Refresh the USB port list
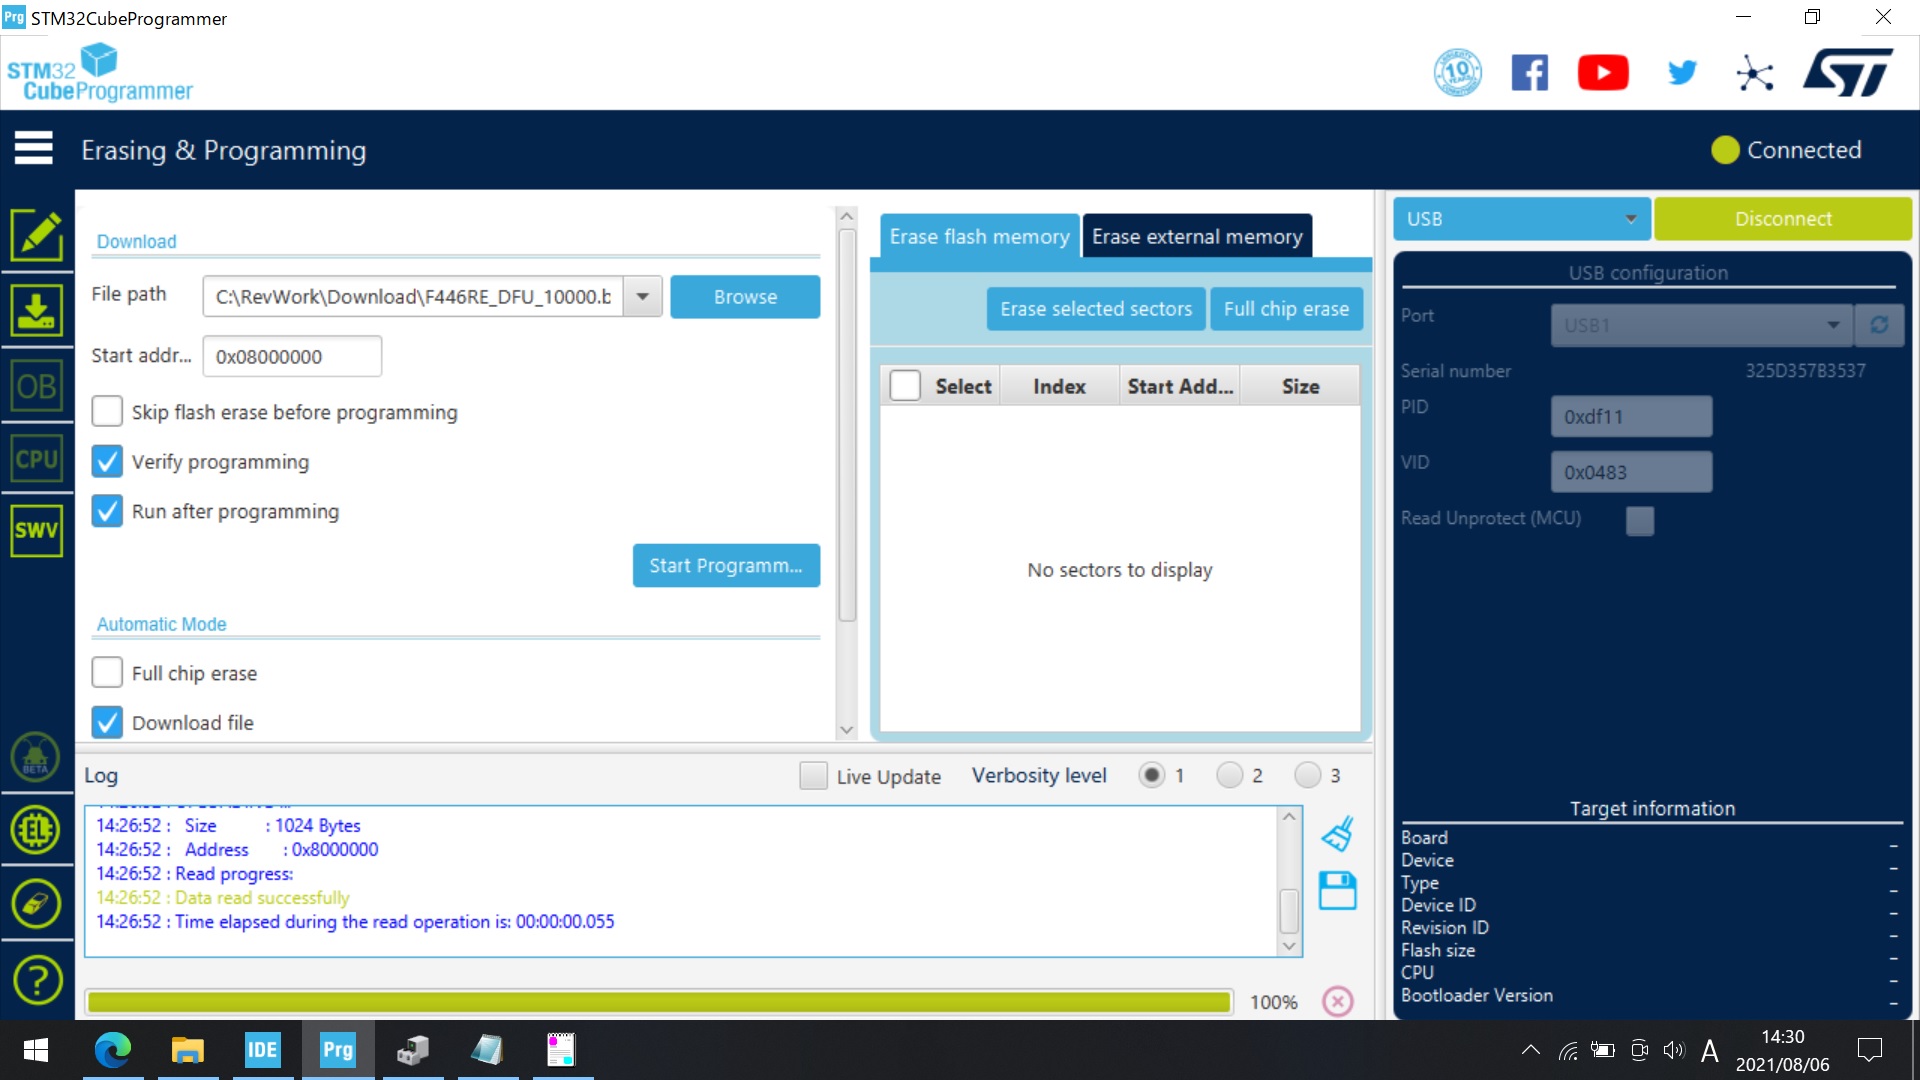The height and width of the screenshot is (1080, 1920). (1879, 325)
